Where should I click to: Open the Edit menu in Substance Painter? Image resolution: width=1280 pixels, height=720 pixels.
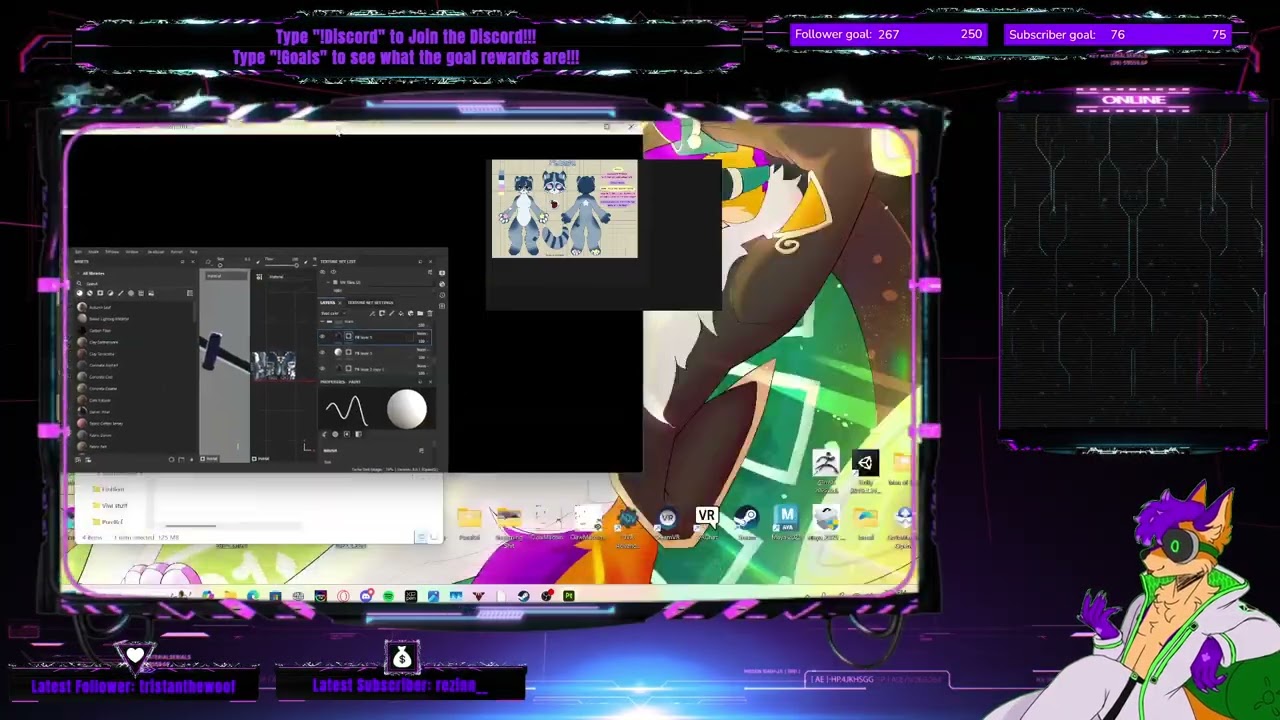point(78,251)
